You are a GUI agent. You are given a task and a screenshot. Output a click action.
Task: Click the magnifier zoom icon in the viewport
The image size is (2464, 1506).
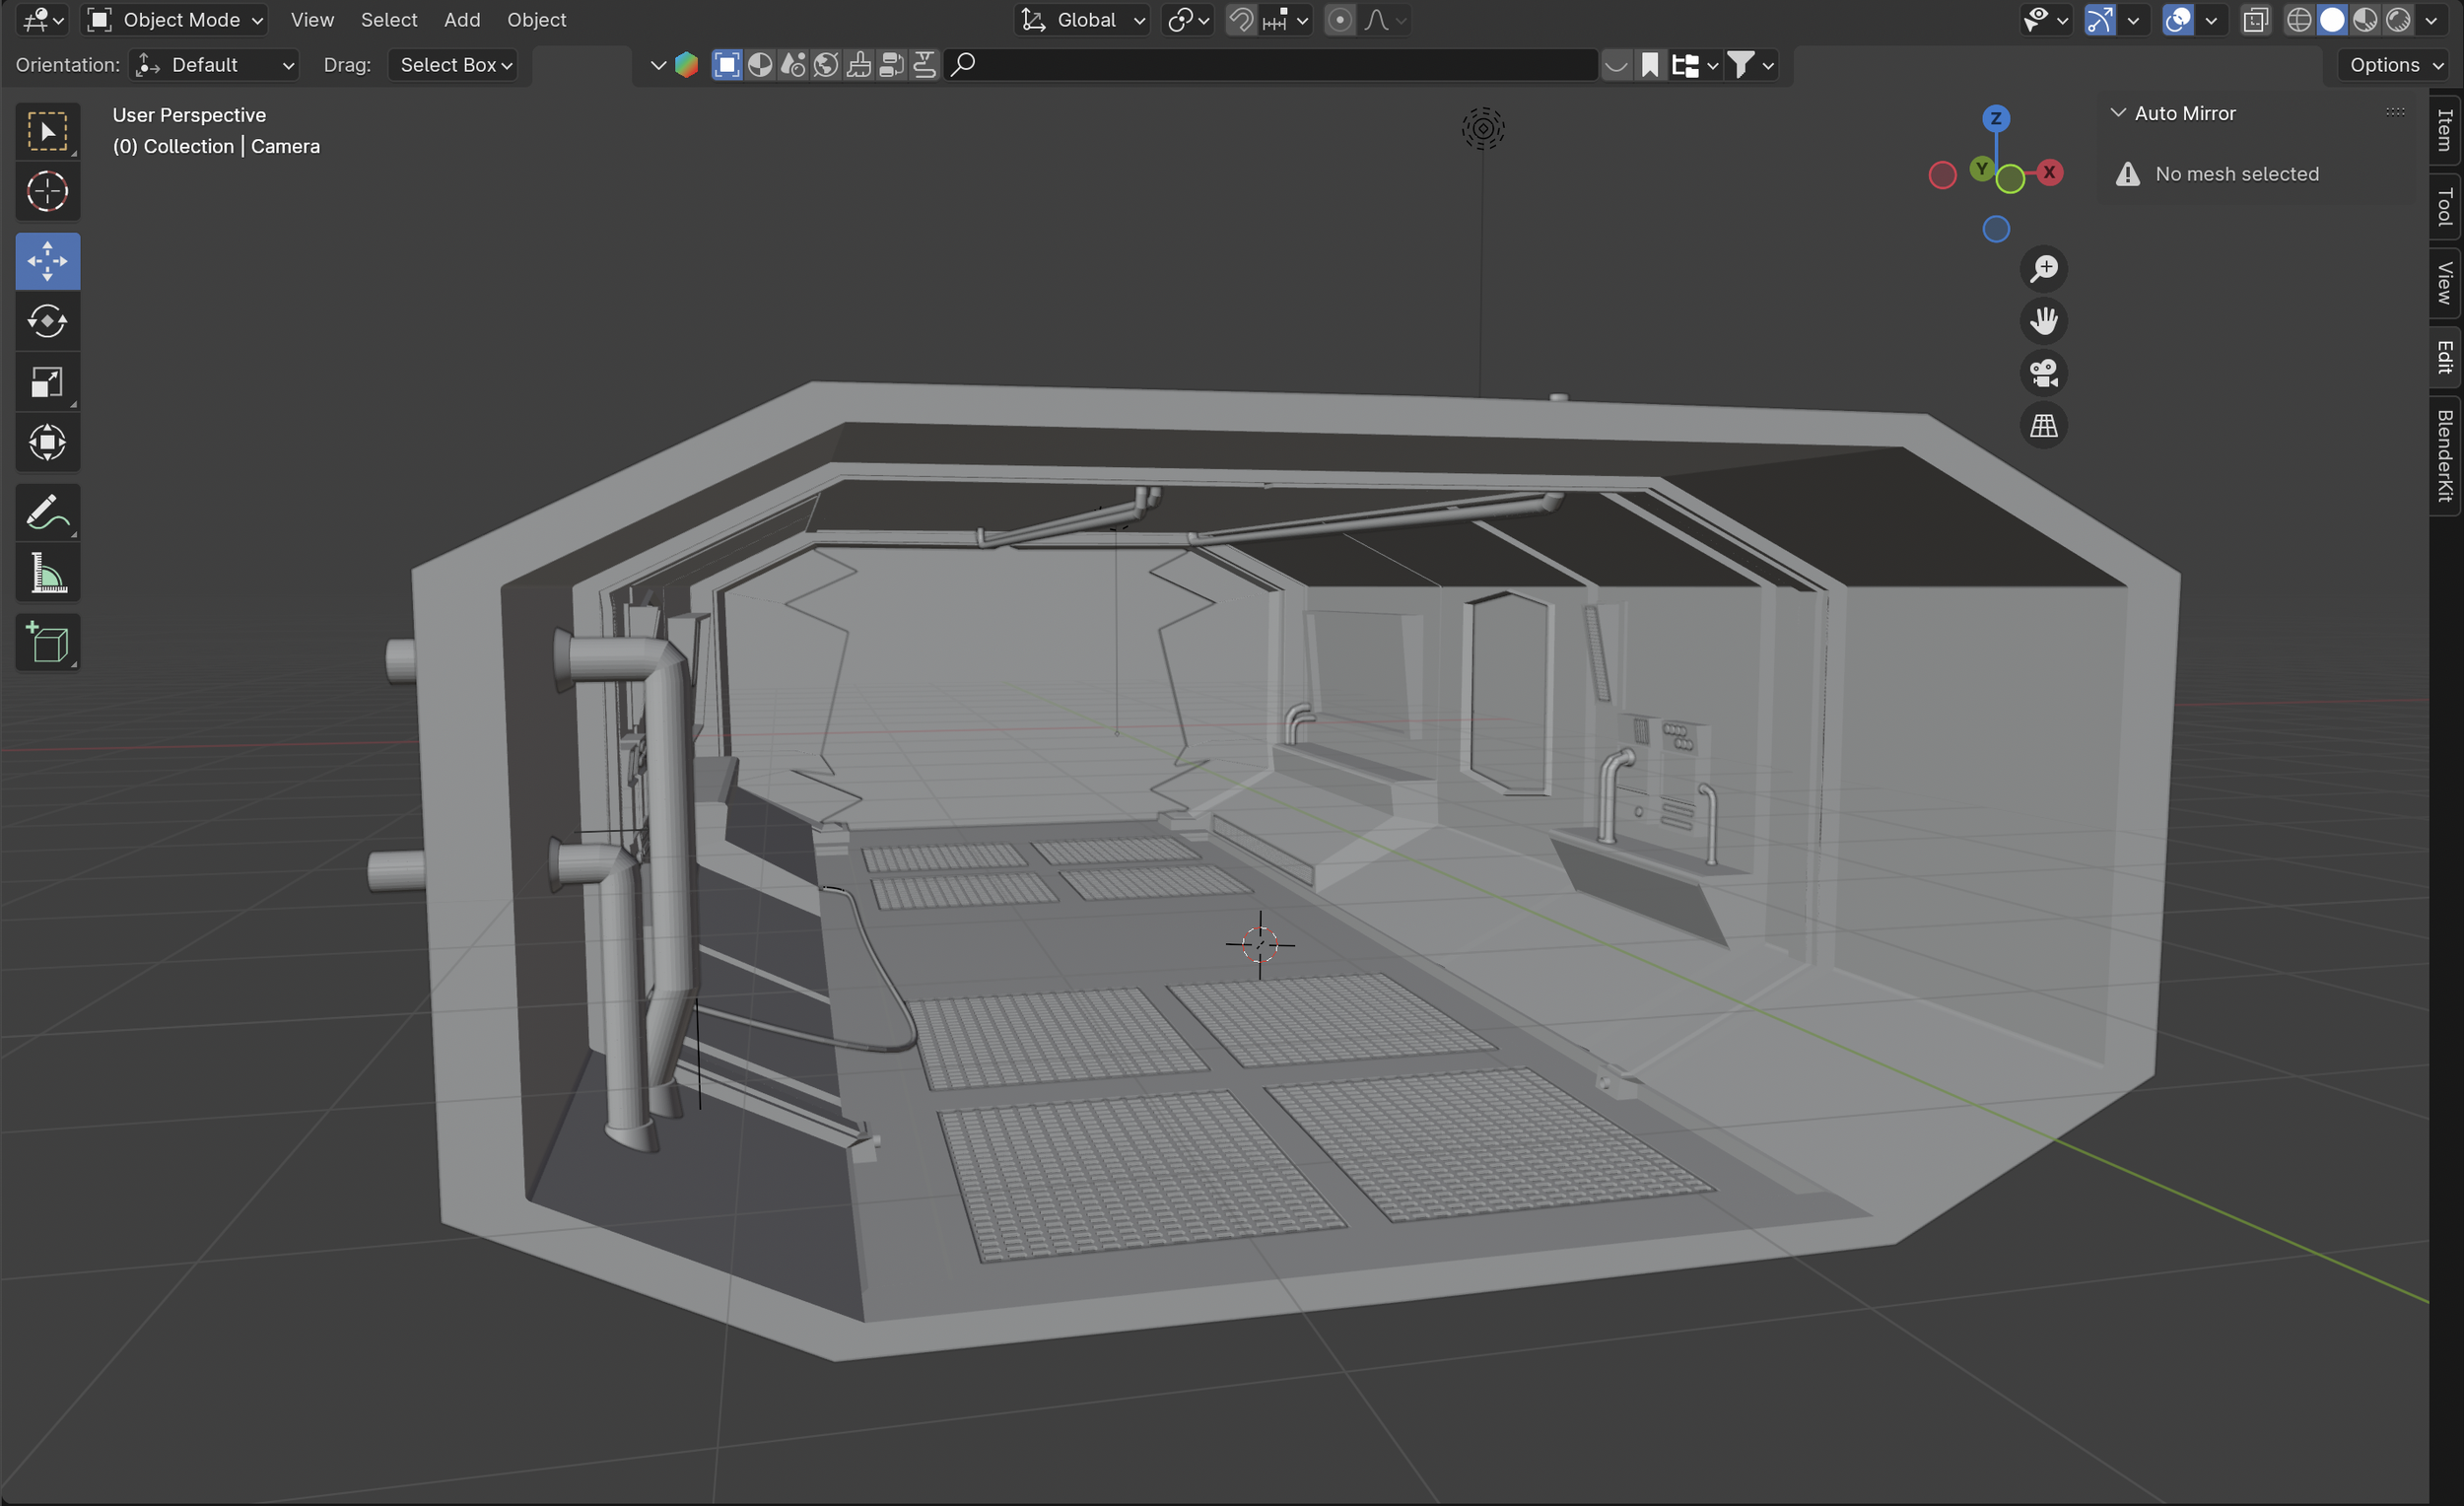[x=2046, y=267]
